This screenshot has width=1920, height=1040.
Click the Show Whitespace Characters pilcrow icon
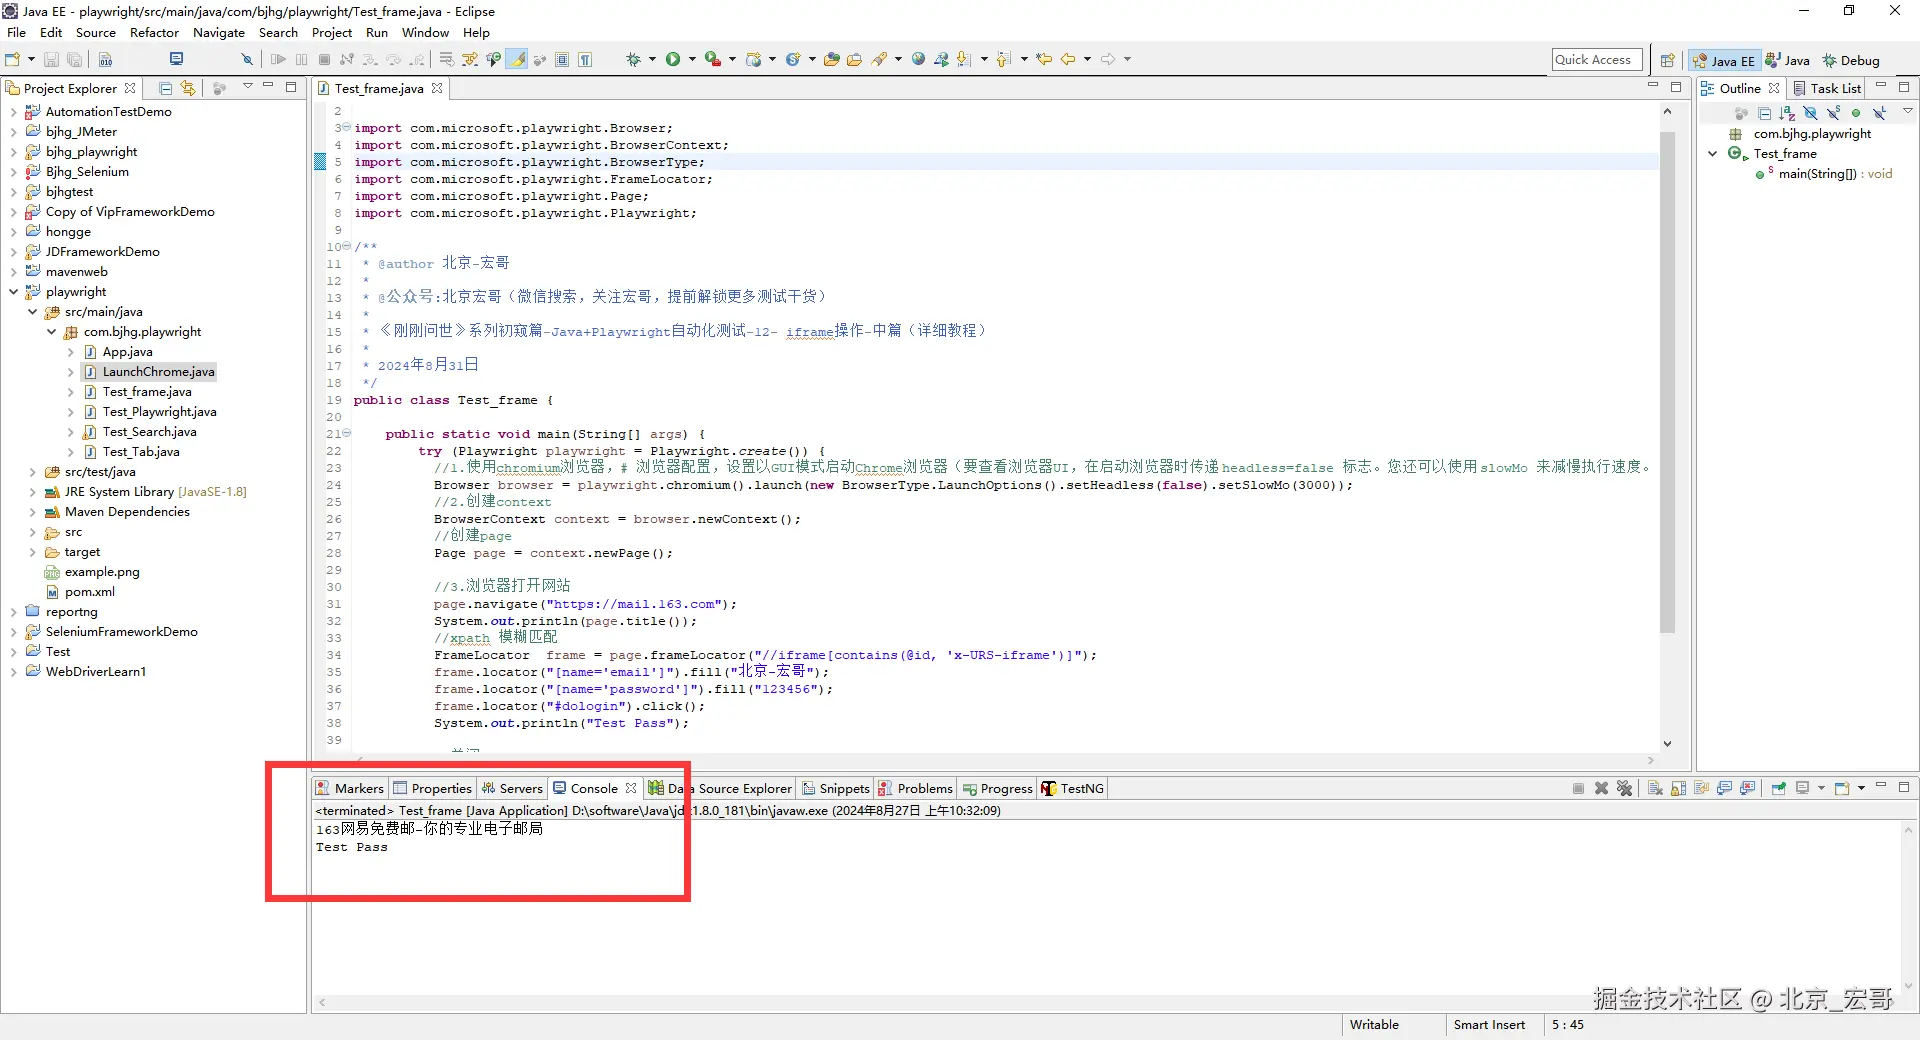(x=585, y=59)
